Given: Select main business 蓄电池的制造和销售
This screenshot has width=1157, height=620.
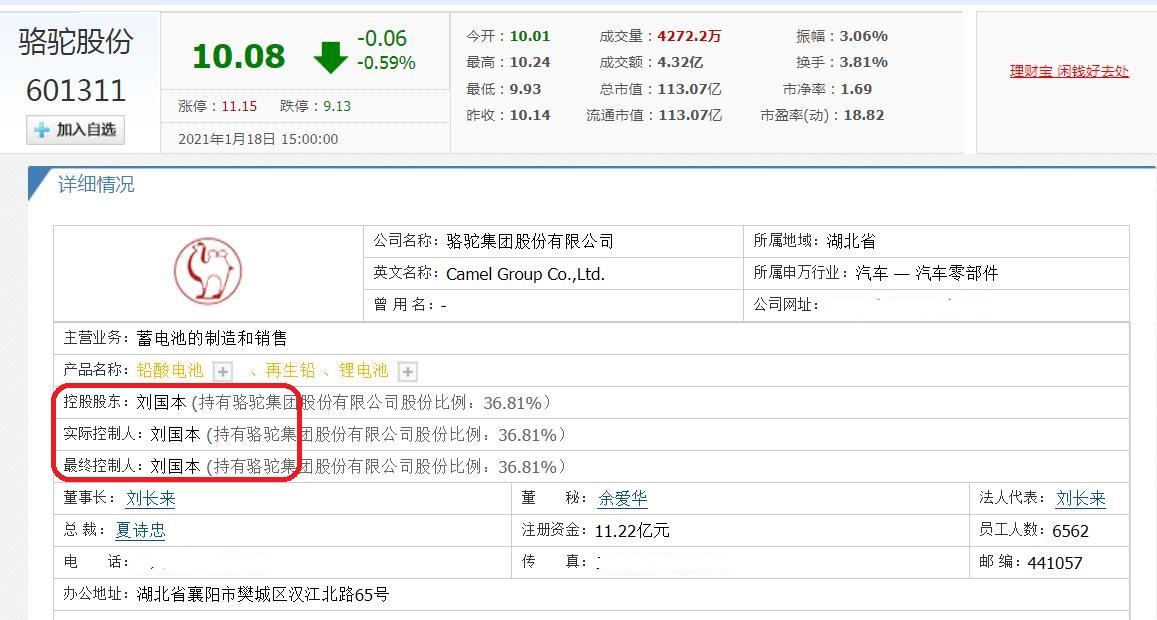Looking at the screenshot, I should point(212,338).
